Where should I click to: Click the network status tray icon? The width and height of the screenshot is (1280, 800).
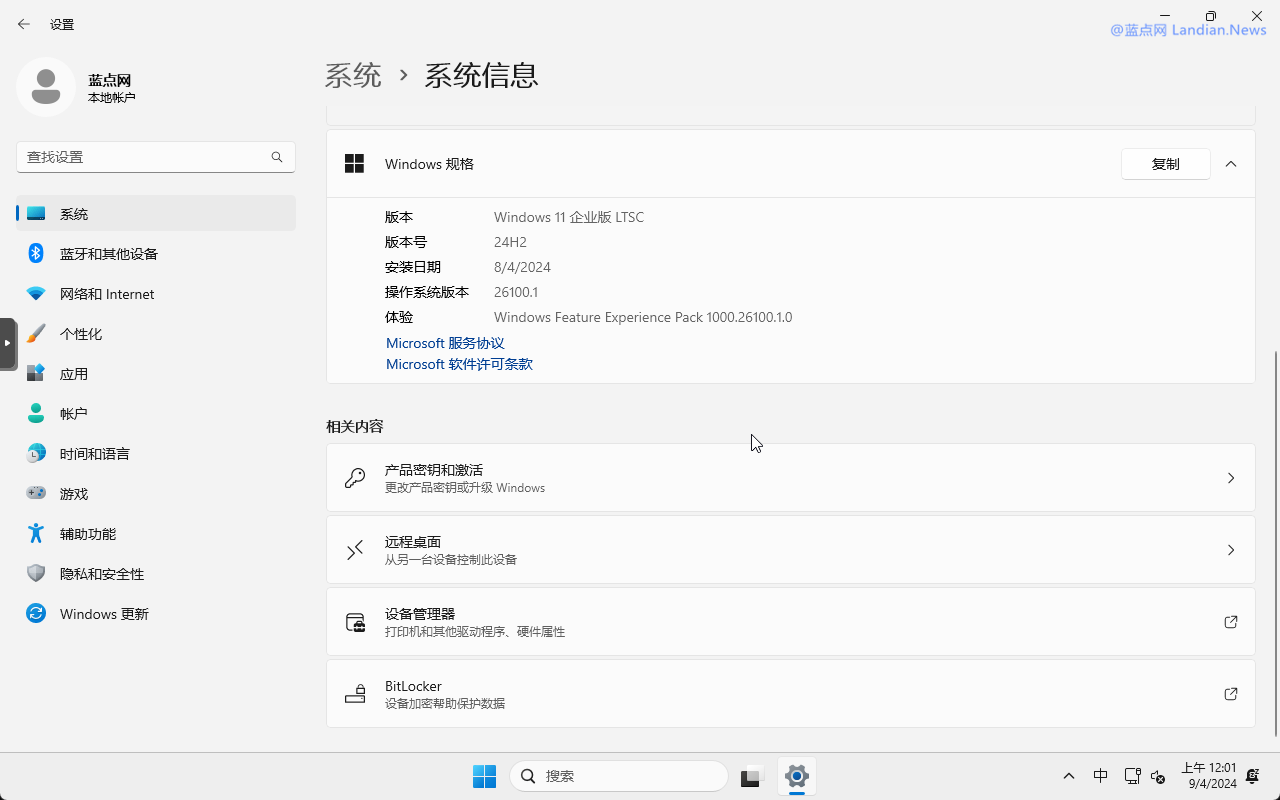point(1132,776)
